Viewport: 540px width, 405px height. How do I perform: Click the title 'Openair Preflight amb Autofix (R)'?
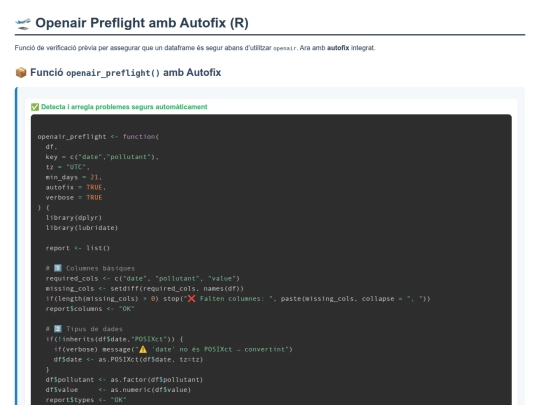pyautogui.click(x=142, y=23)
